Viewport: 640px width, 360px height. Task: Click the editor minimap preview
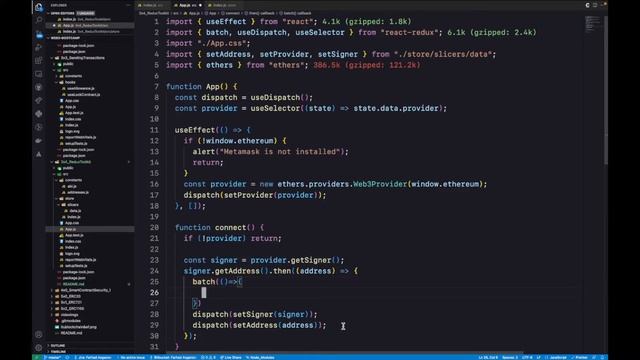pos(592,24)
